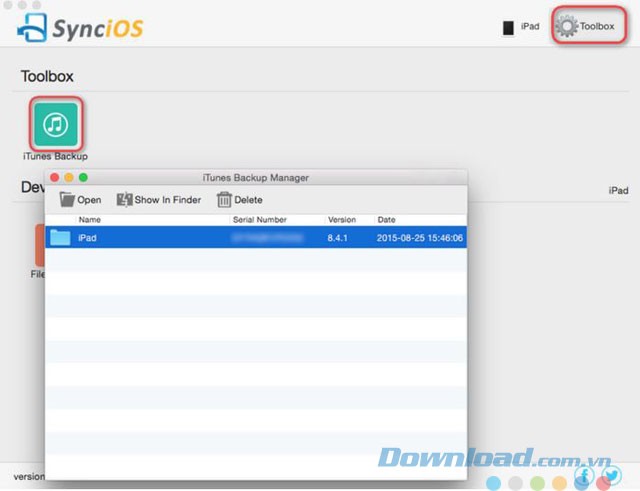Click the Show In Finder icon
The width and height of the screenshot is (640, 491).
pos(124,200)
